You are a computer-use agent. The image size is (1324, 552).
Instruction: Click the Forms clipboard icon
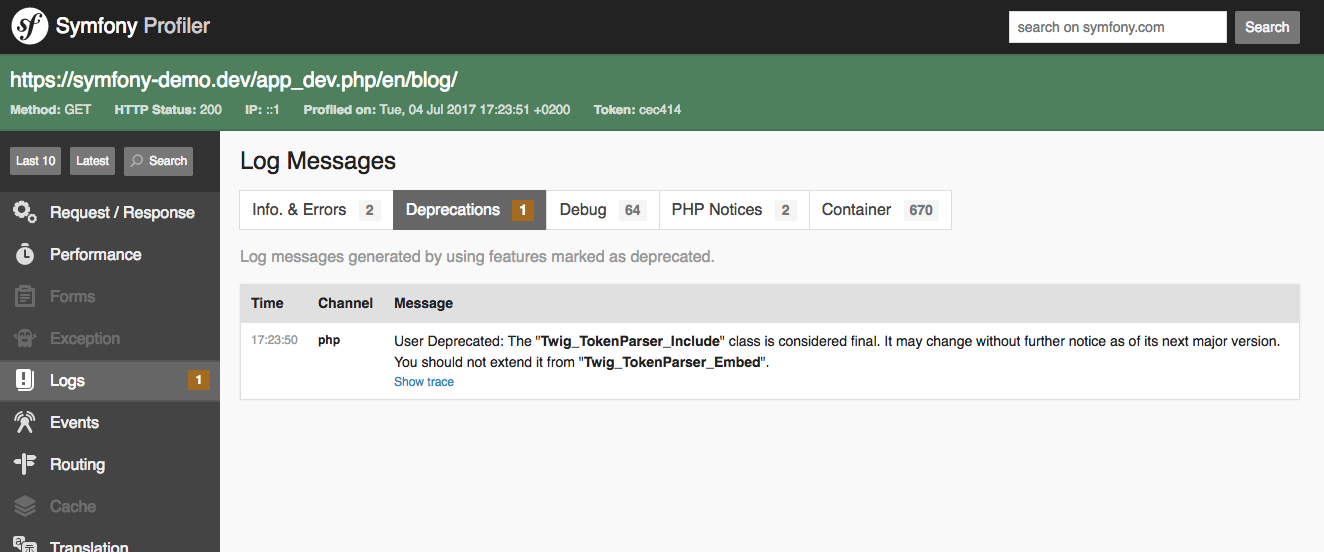[25, 296]
